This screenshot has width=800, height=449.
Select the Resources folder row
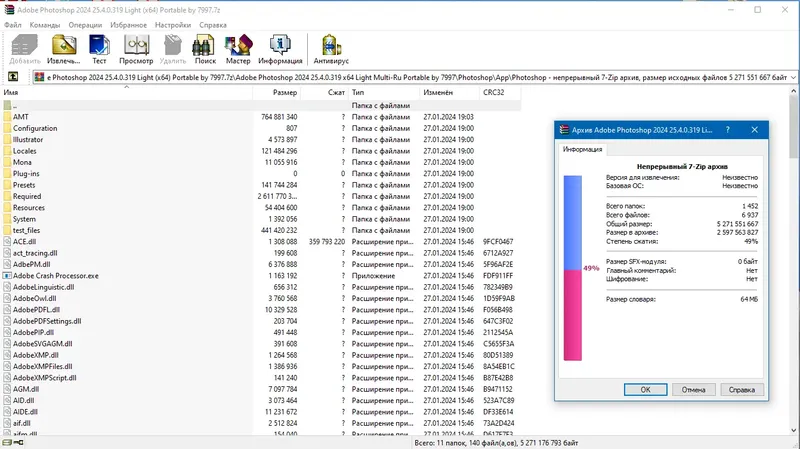click(x=261, y=208)
